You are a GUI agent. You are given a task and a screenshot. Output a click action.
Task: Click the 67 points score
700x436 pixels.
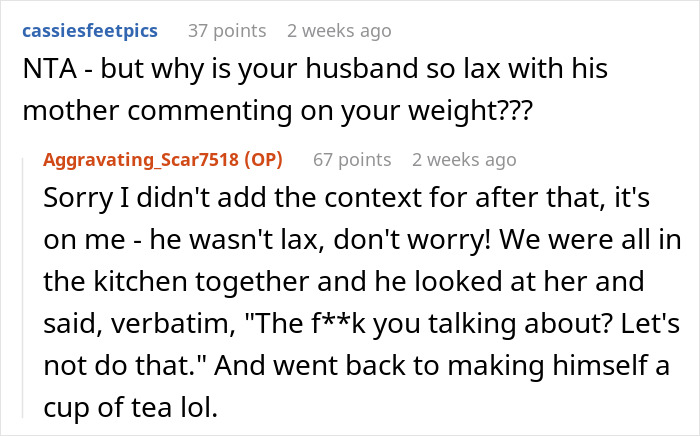click(x=351, y=160)
